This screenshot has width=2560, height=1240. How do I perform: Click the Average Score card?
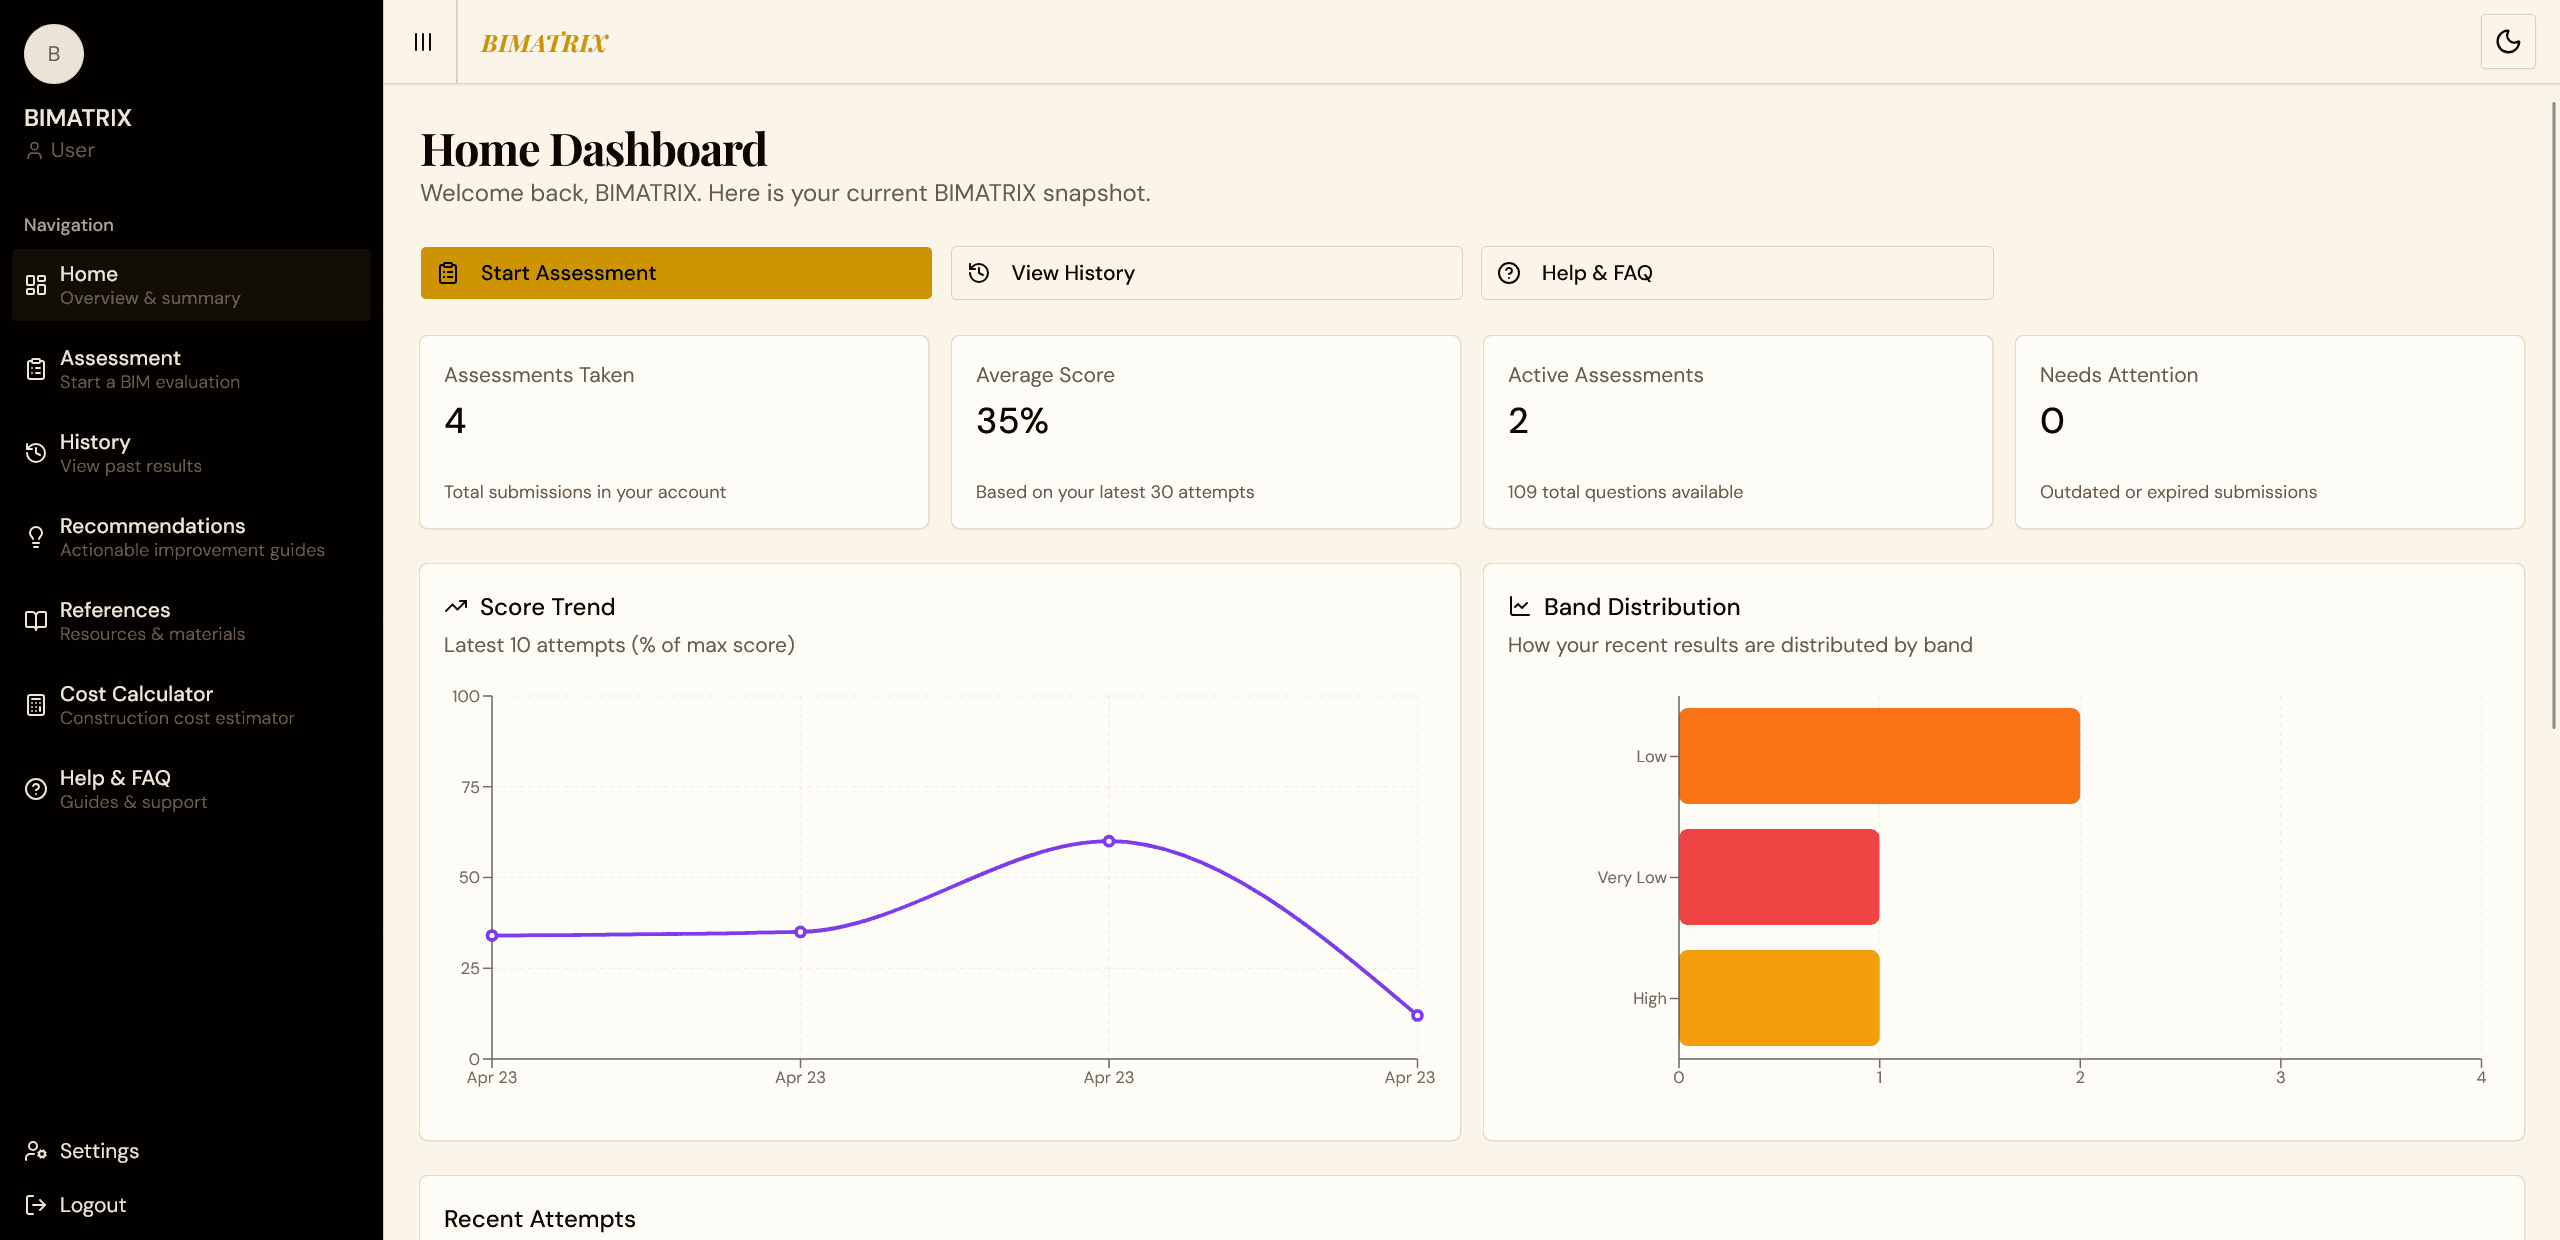click(1206, 432)
